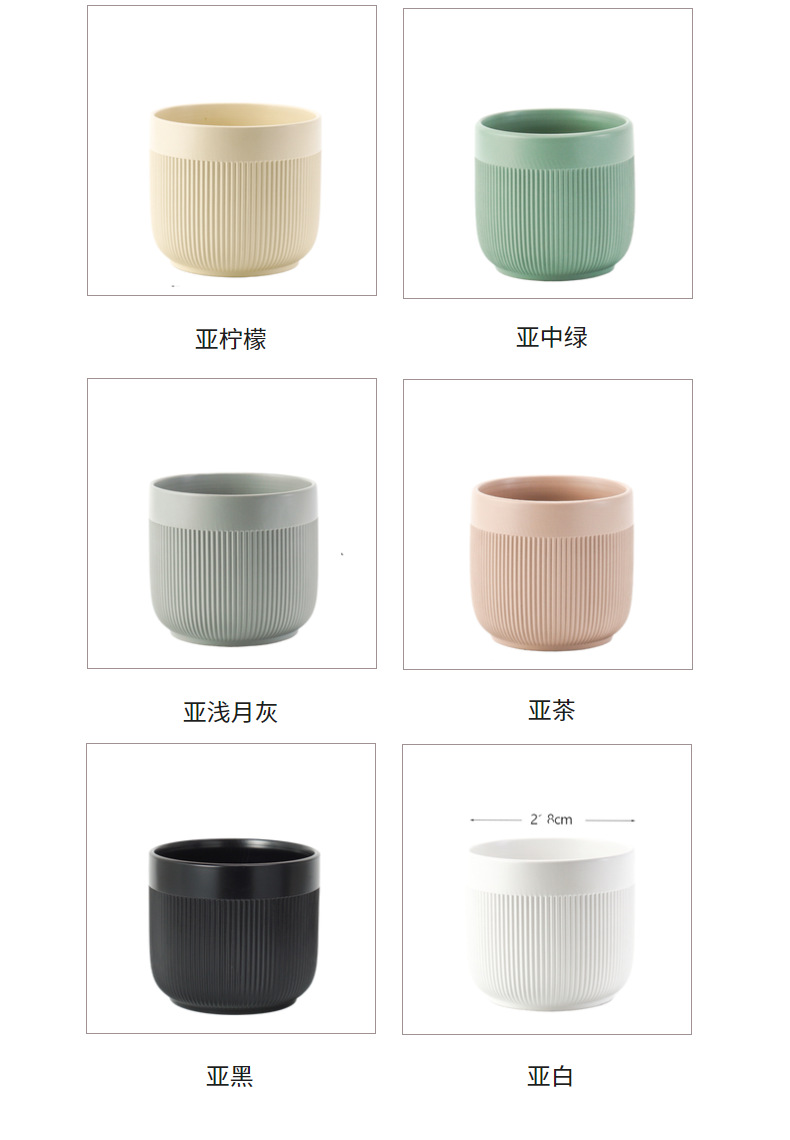The image size is (790, 1140).
Task: Select the lemon yellow pot image
Action: (x=232, y=150)
